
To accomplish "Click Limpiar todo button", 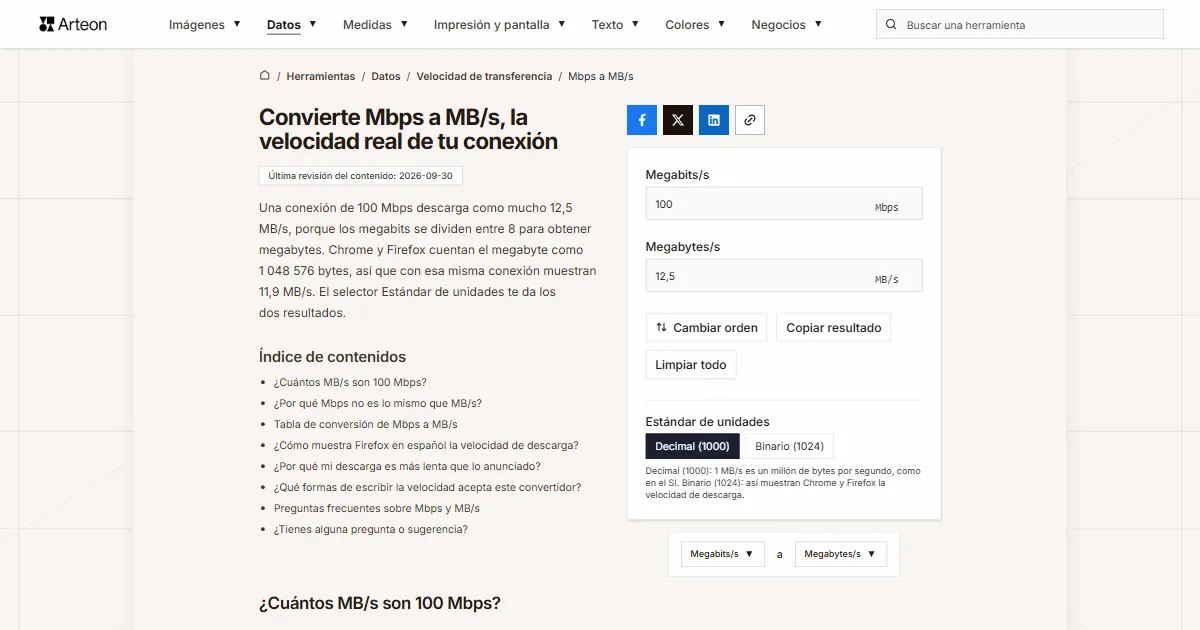I will tap(691, 365).
